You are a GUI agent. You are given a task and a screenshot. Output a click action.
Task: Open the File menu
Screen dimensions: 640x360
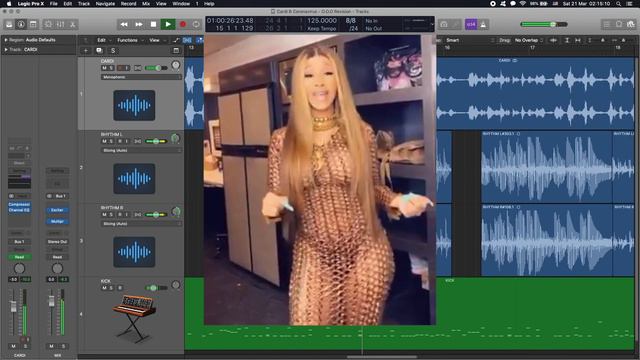click(x=53, y=4)
